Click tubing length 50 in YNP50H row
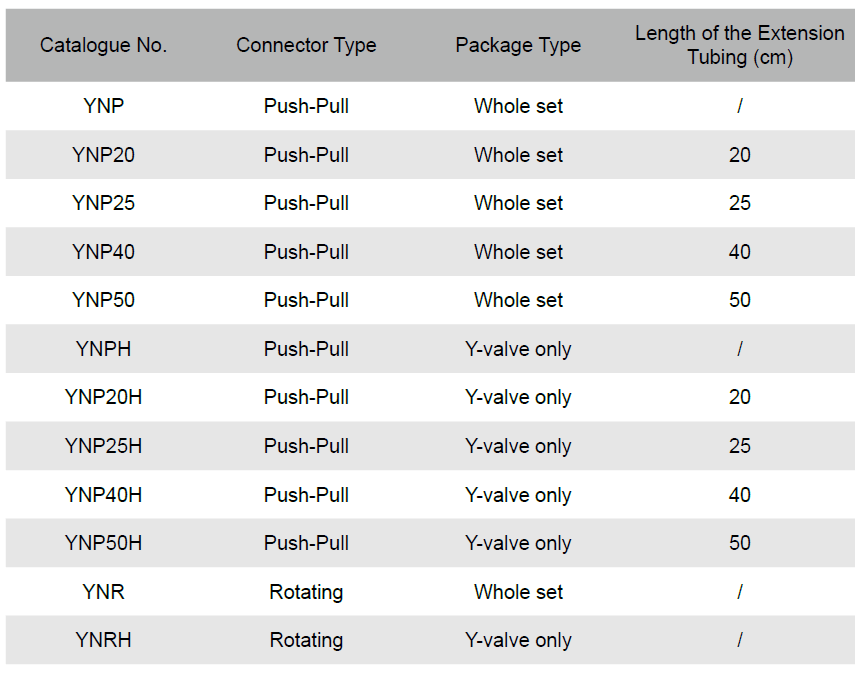Screen dimensions: 861x673 740,543
